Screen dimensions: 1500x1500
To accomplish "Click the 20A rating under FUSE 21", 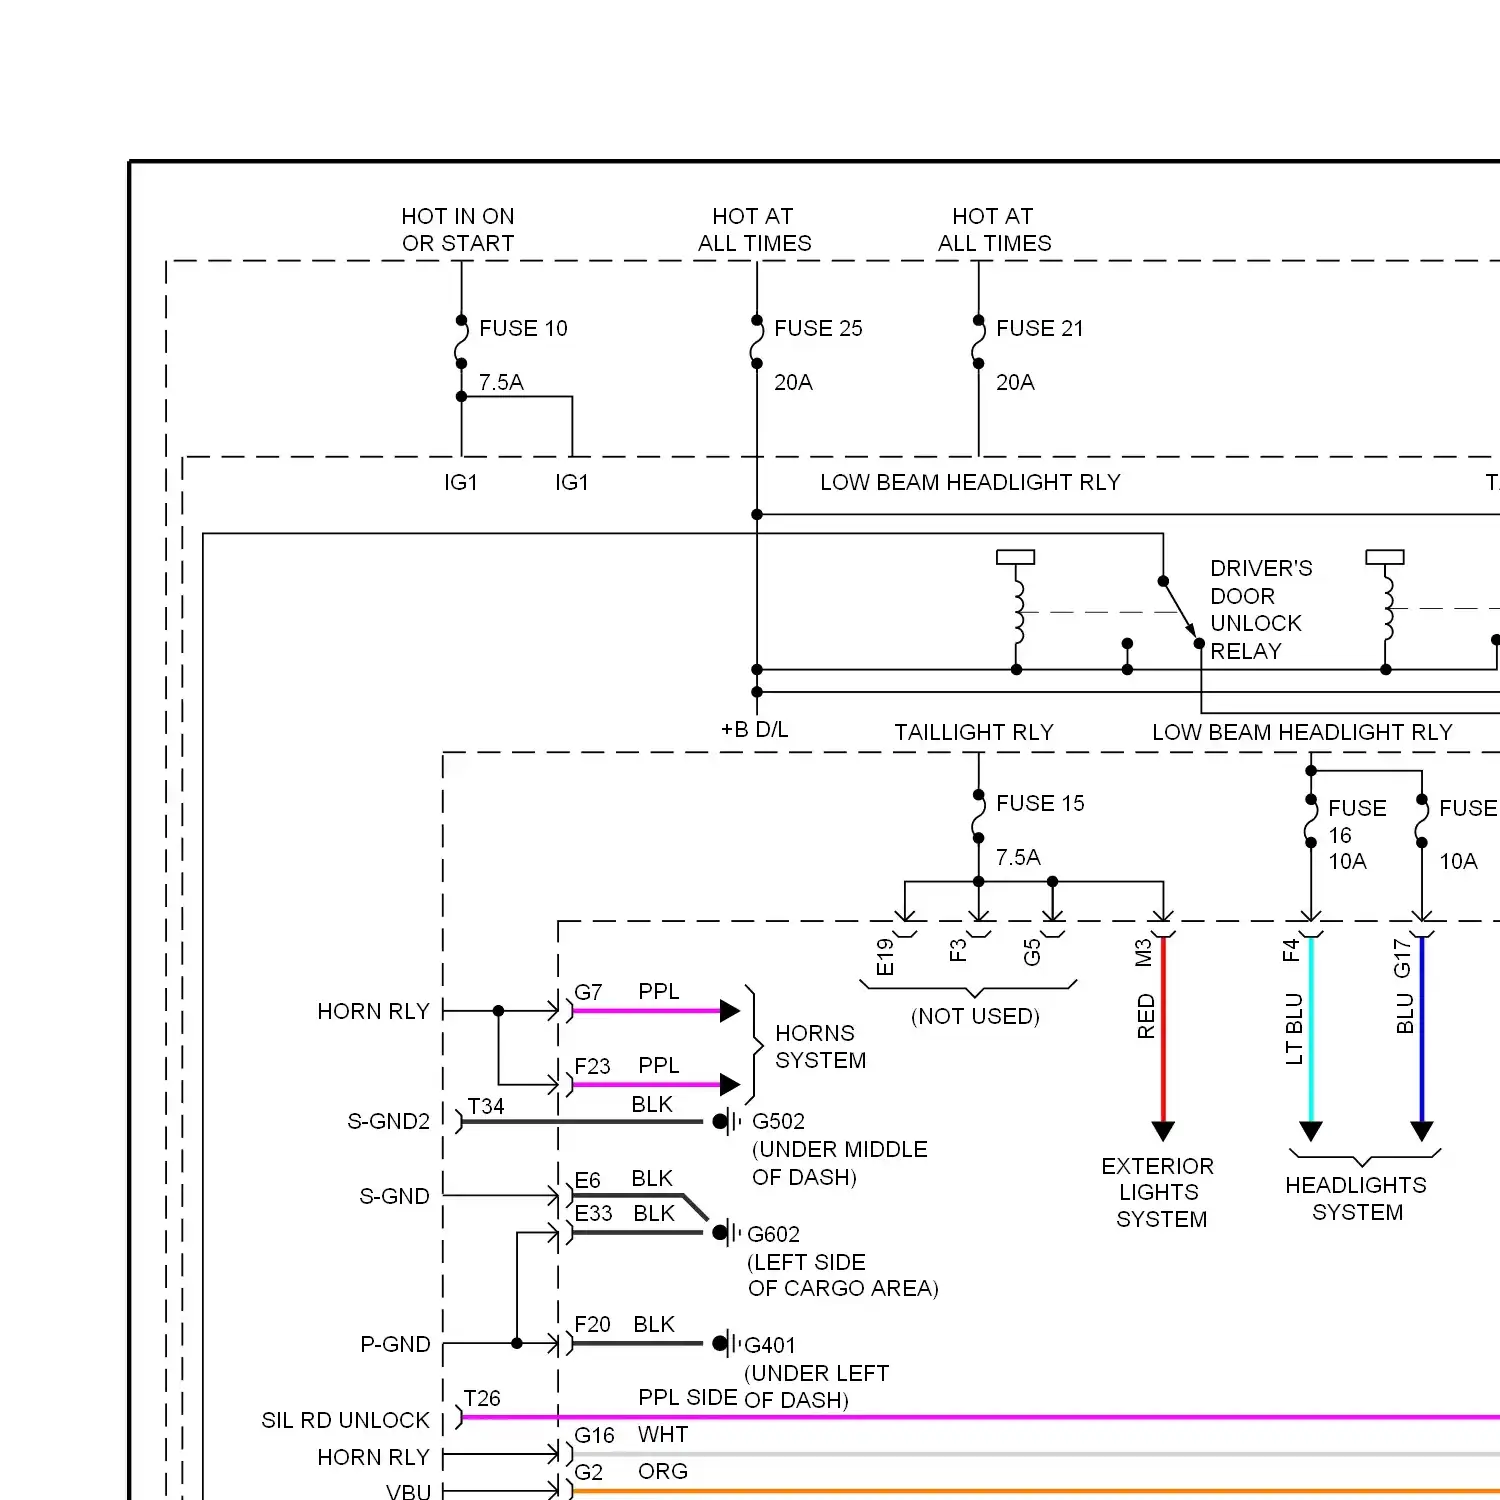I will (1015, 382).
